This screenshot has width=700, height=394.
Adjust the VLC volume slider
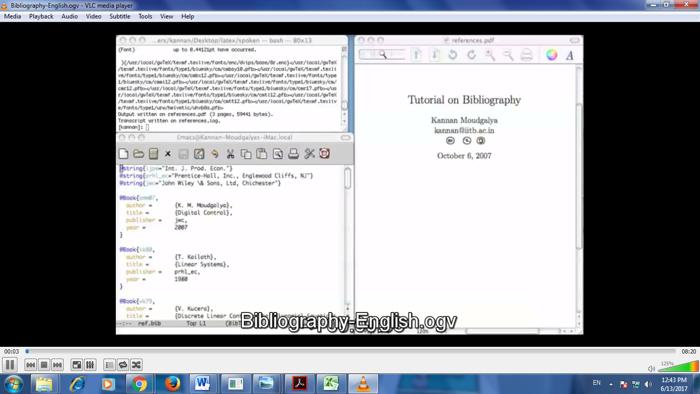[x=679, y=367]
